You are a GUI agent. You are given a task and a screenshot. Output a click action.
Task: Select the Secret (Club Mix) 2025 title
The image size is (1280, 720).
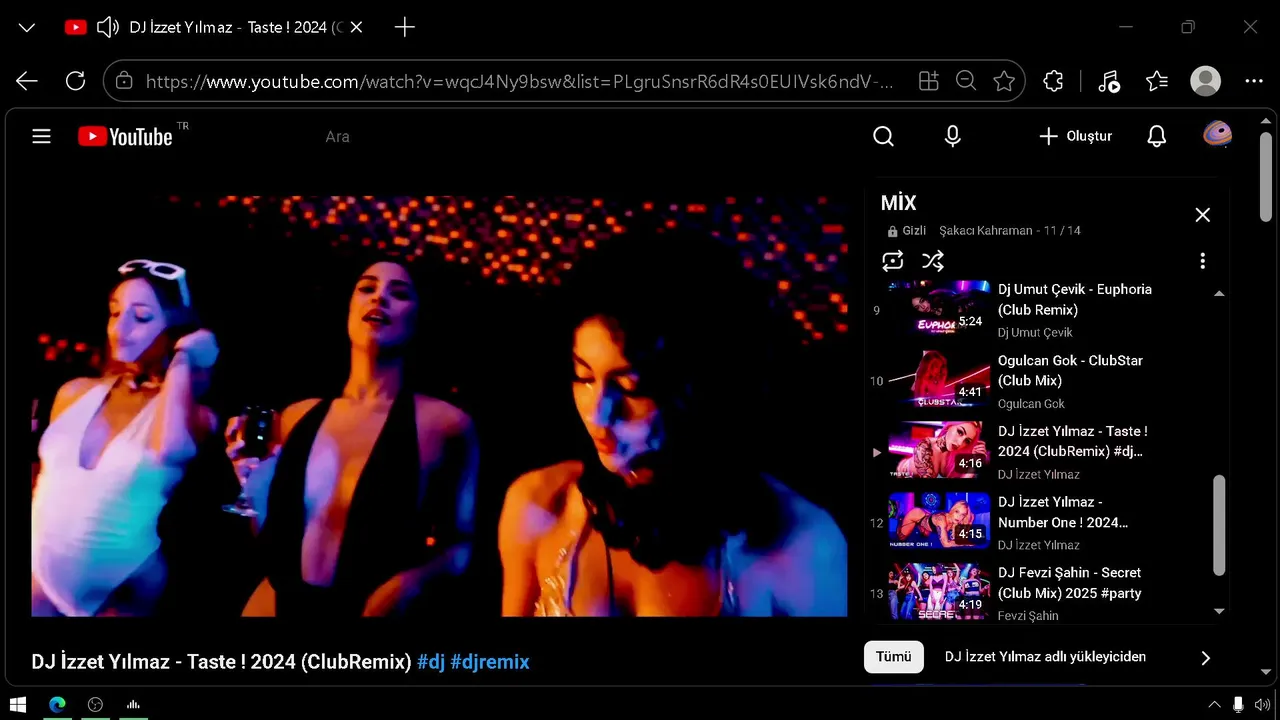pos(1070,583)
